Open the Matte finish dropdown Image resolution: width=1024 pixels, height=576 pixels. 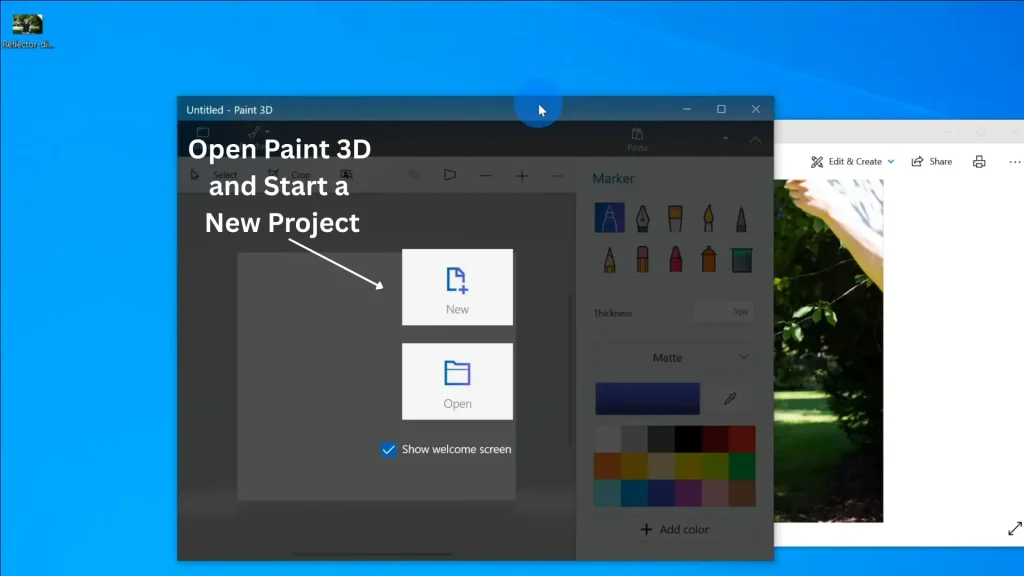[x=674, y=356]
